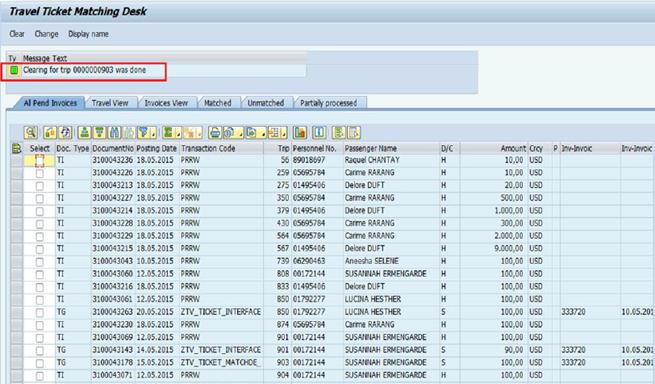Select row marker for document 3100043230
This screenshot has height=384, width=655.
[x=17, y=325]
